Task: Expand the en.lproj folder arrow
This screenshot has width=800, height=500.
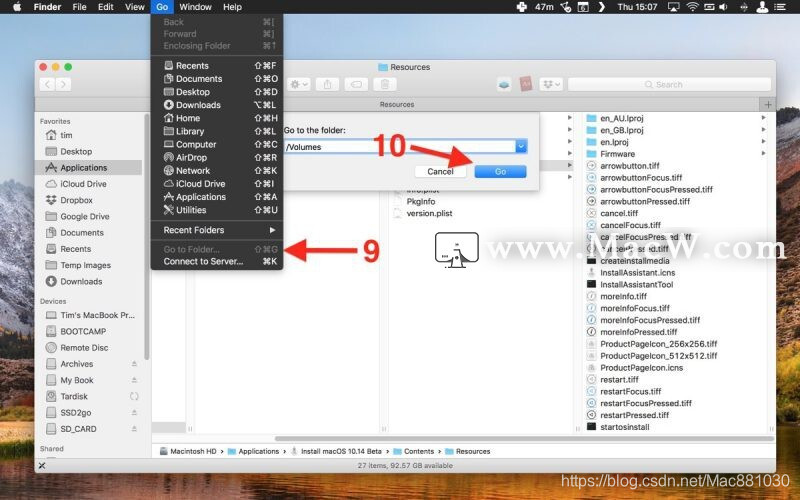Action: tap(763, 141)
